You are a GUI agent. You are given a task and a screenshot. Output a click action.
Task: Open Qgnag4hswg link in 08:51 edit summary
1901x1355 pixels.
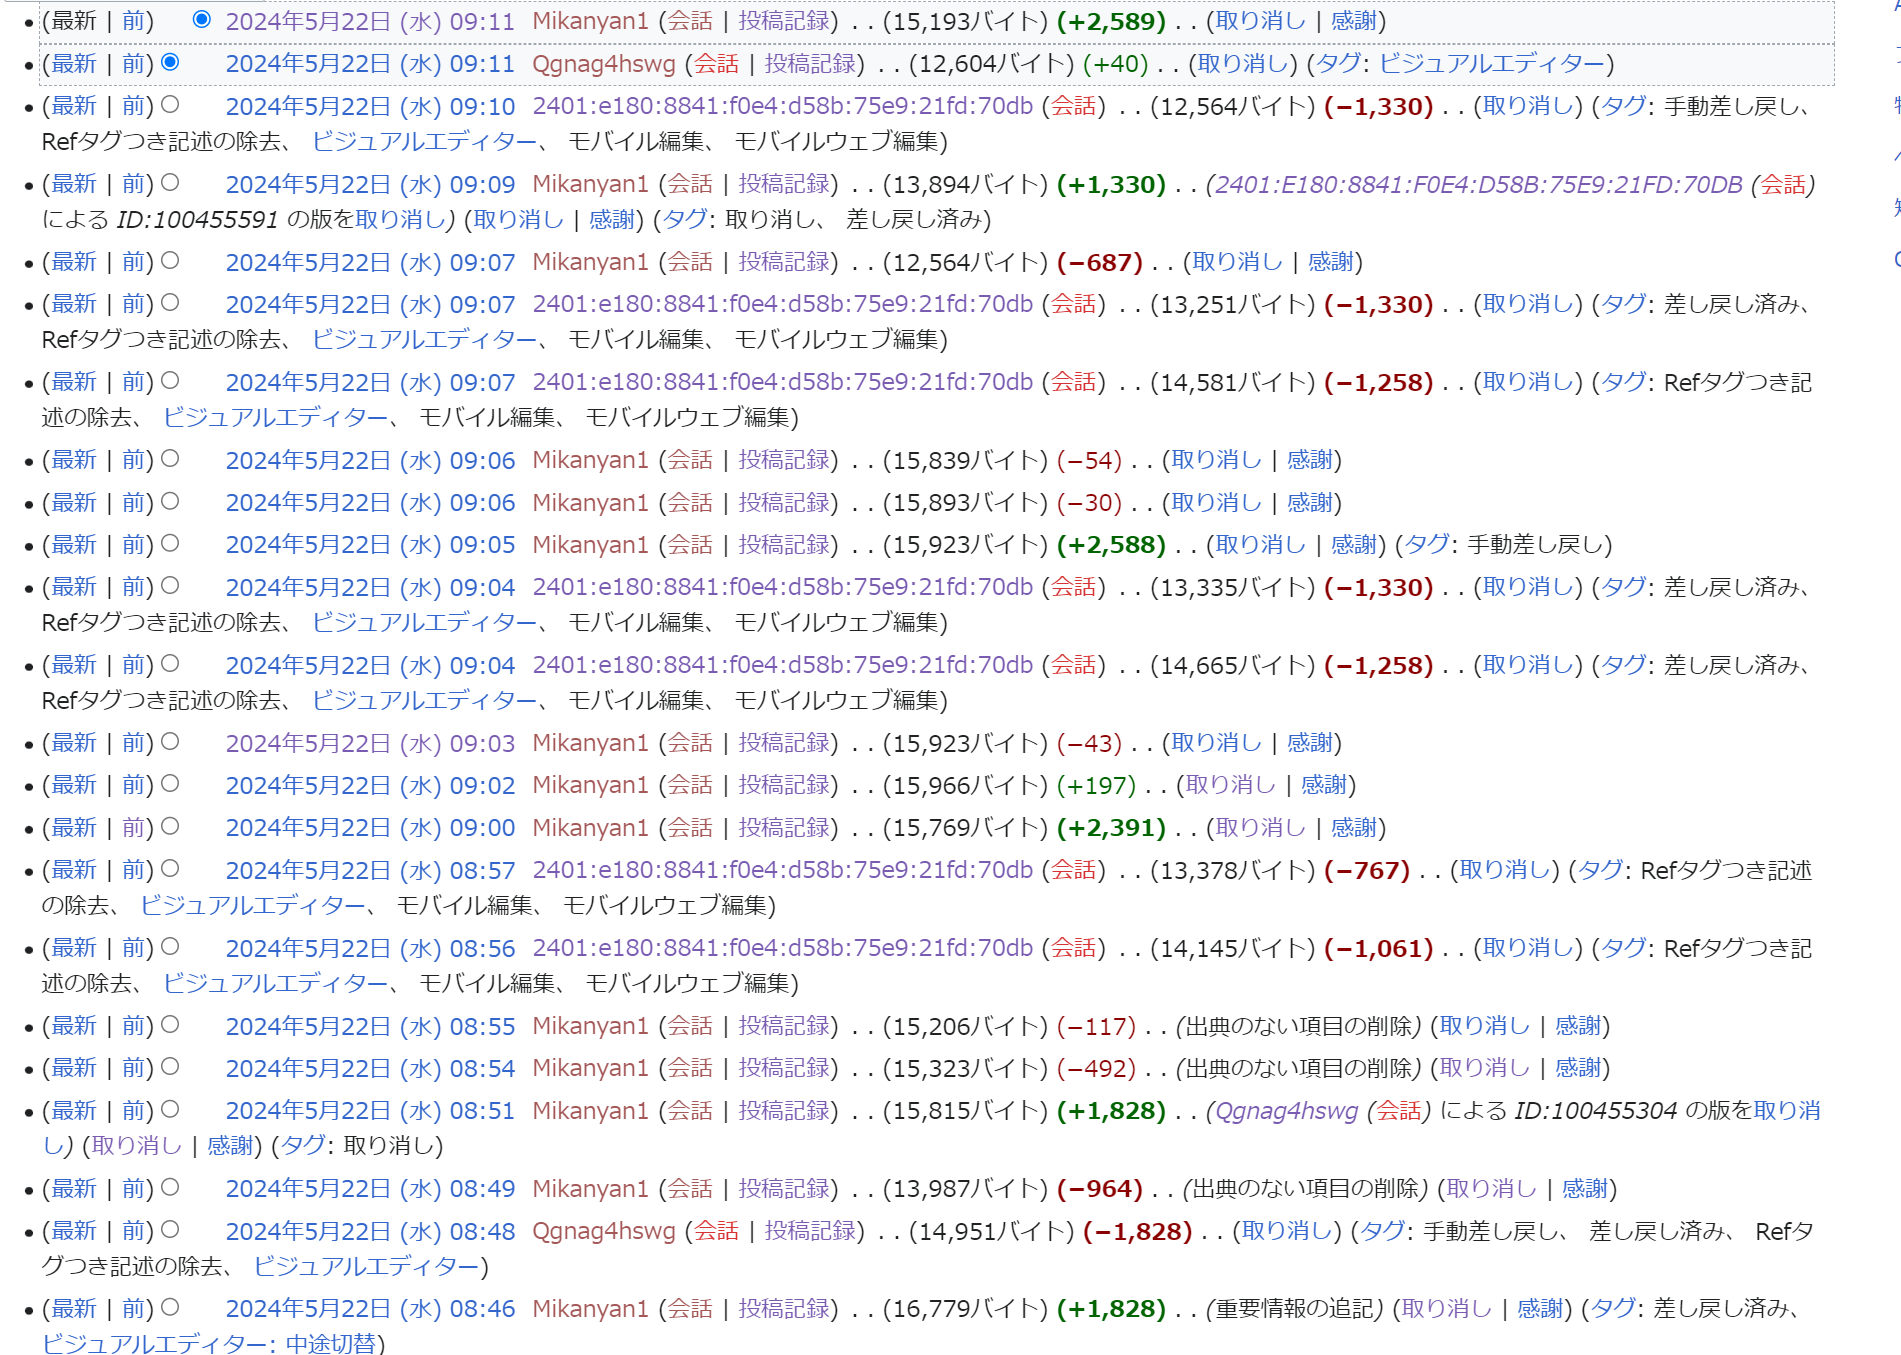pyautogui.click(x=1286, y=1111)
